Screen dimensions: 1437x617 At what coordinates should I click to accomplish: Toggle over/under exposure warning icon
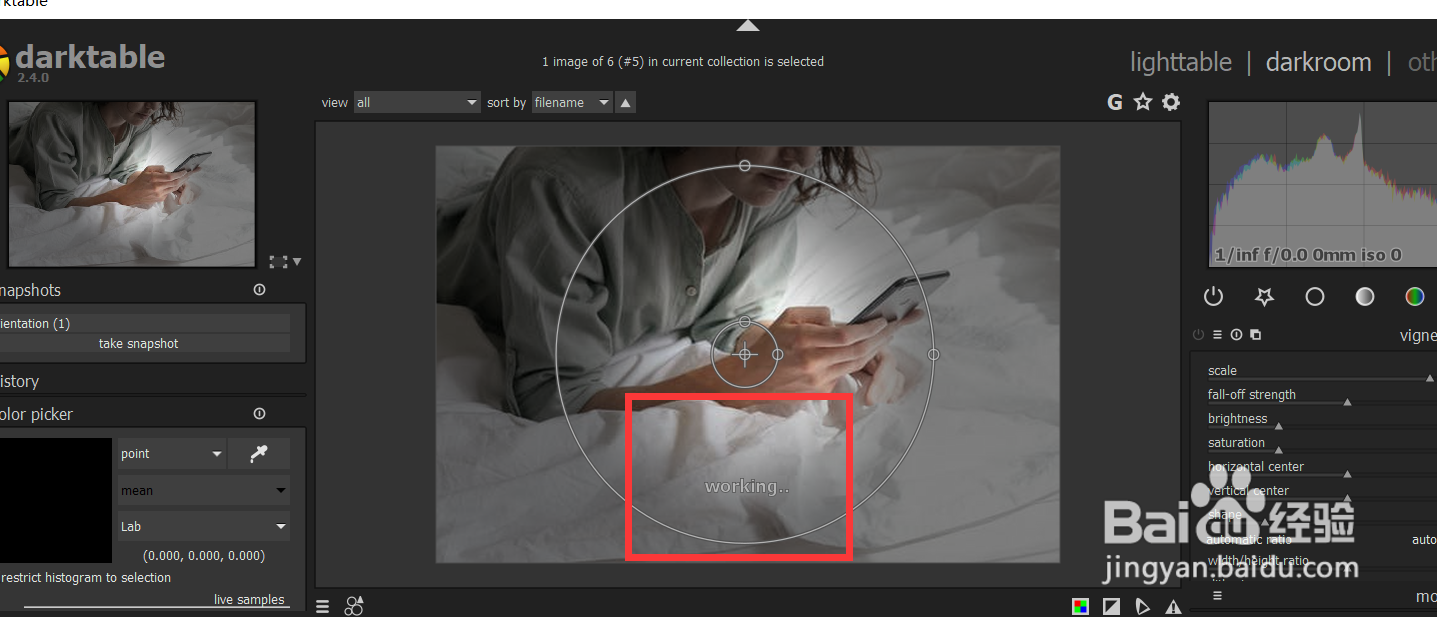[1173, 606]
